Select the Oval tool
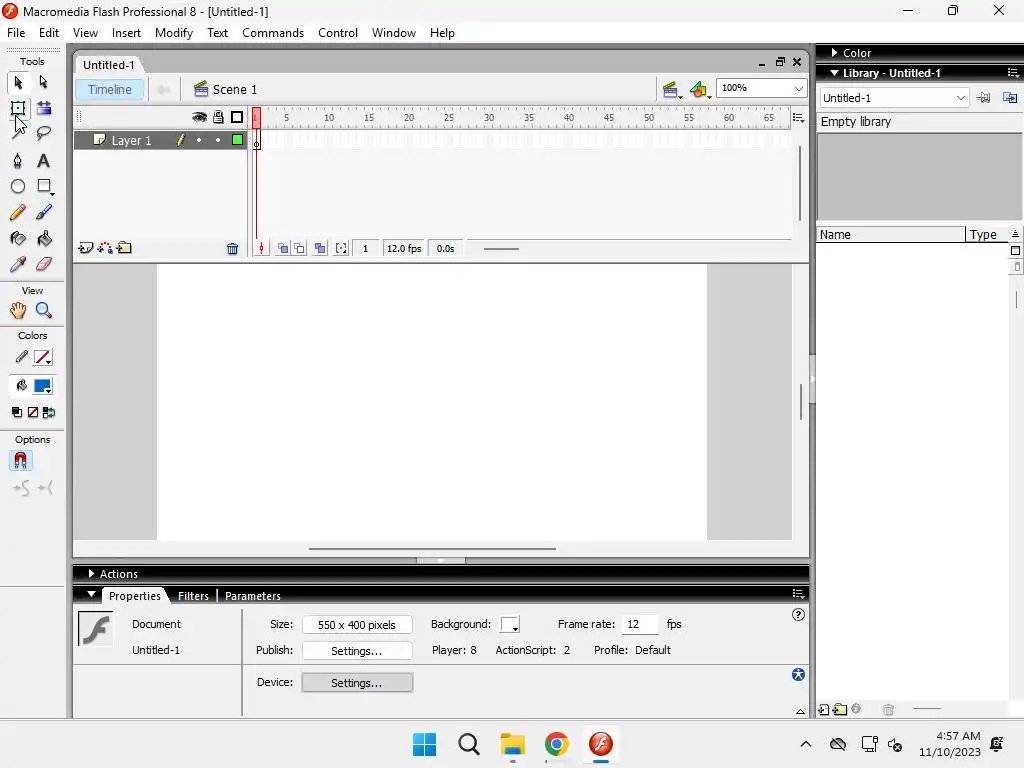The width and height of the screenshot is (1024, 768). [x=18, y=187]
